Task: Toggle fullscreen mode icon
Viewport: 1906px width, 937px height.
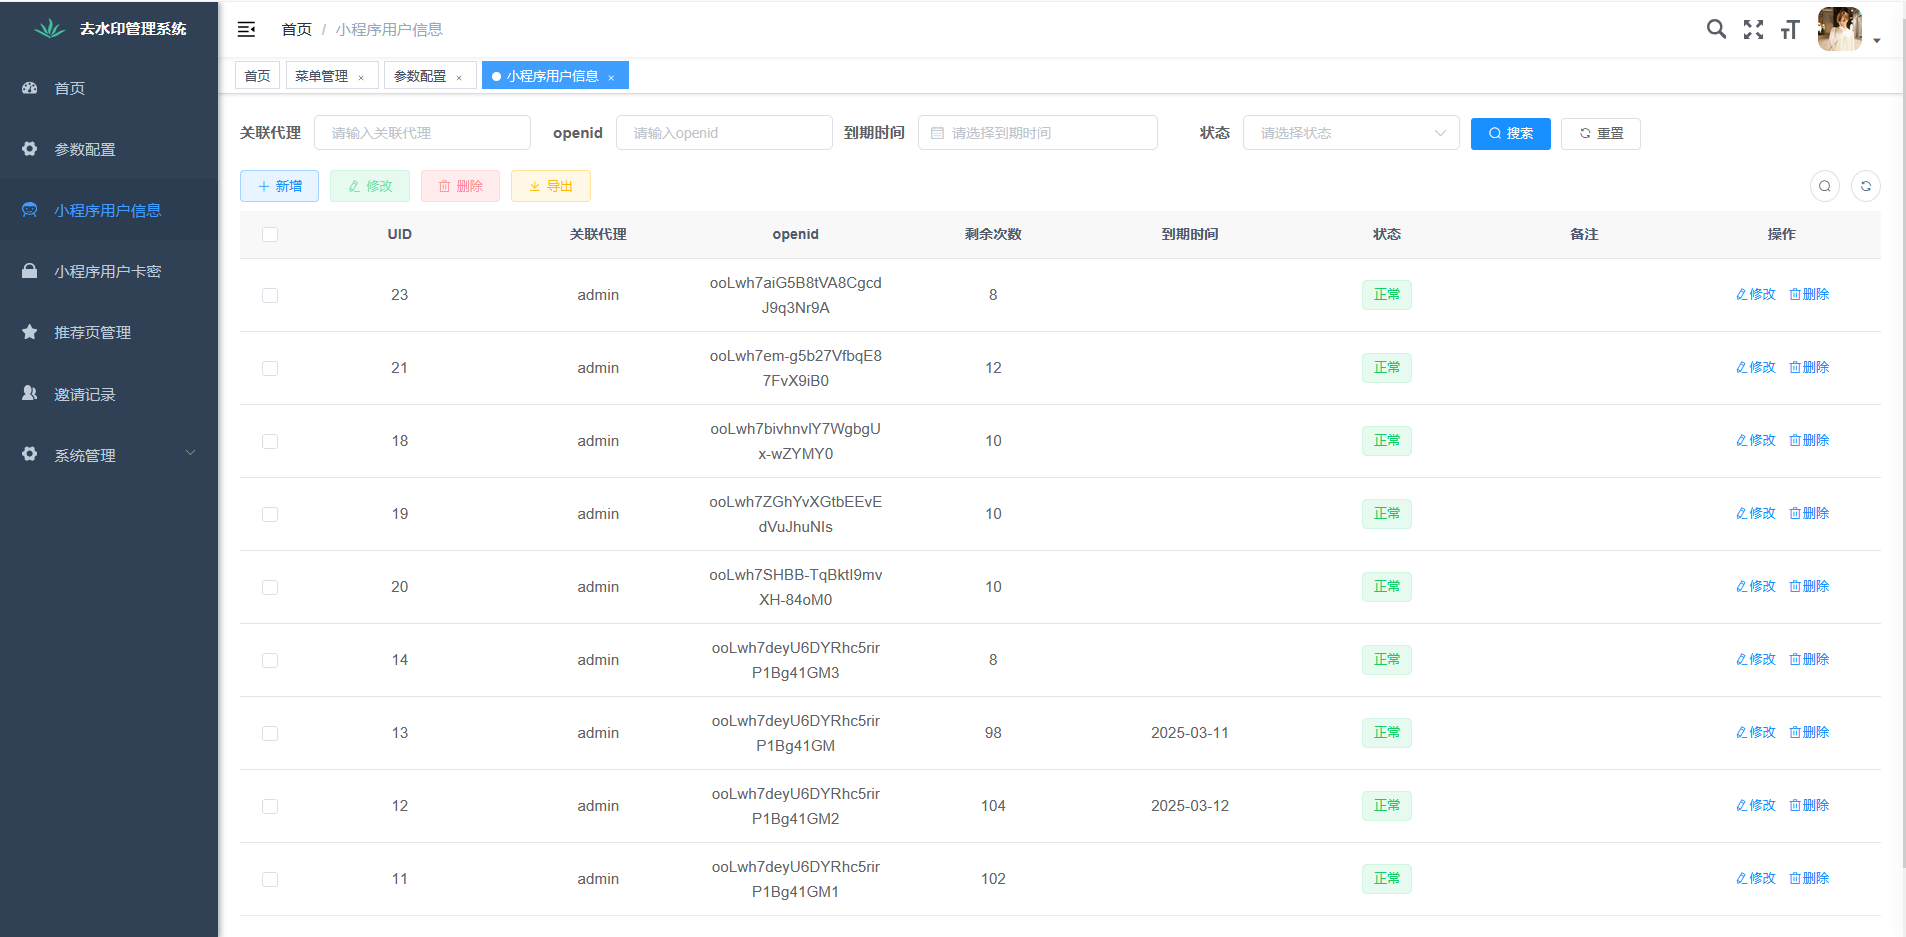Action: [x=1753, y=30]
